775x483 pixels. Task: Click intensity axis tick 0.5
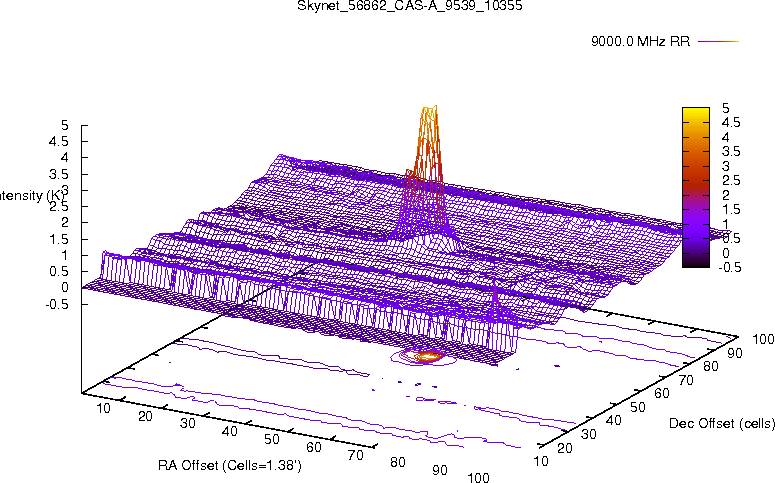tap(58, 271)
